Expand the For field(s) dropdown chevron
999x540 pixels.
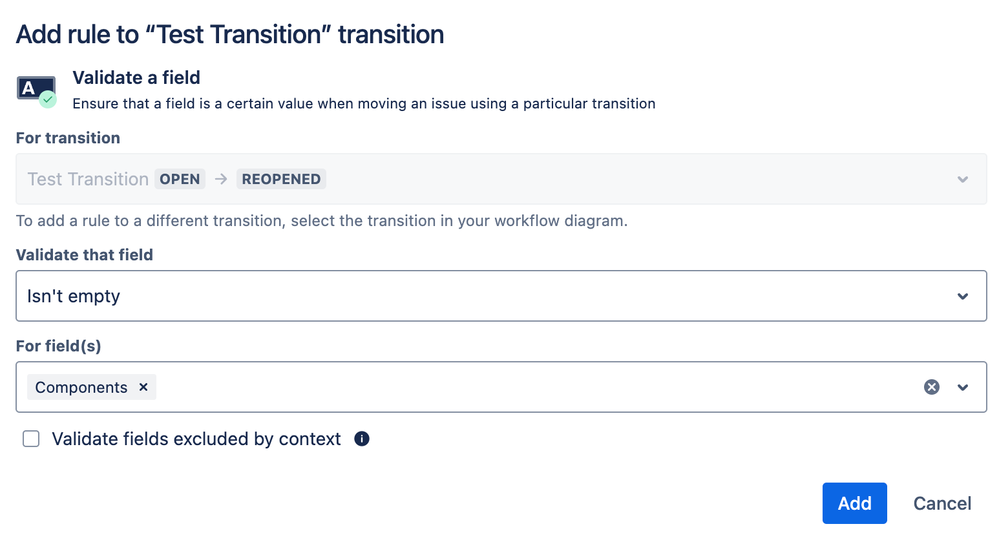963,387
